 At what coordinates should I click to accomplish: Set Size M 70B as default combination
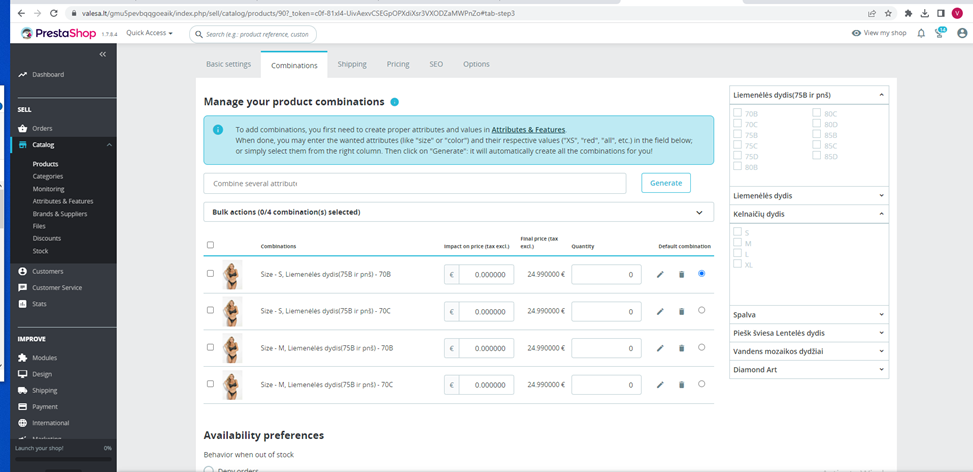[x=701, y=347]
